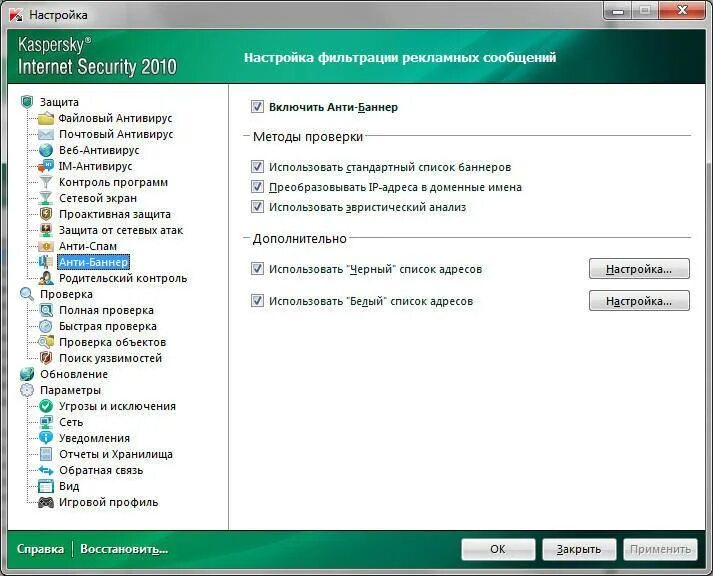Go to IM-Антивирус settings
The height and width of the screenshot is (576, 713).
[95, 166]
